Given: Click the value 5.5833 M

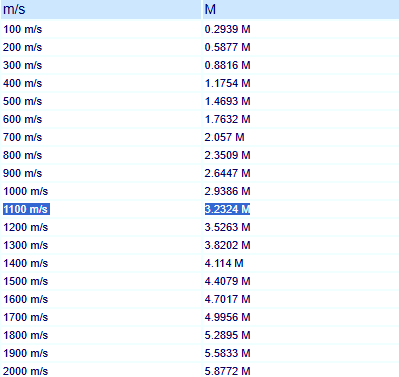Looking at the screenshot, I should coord(227,353).
